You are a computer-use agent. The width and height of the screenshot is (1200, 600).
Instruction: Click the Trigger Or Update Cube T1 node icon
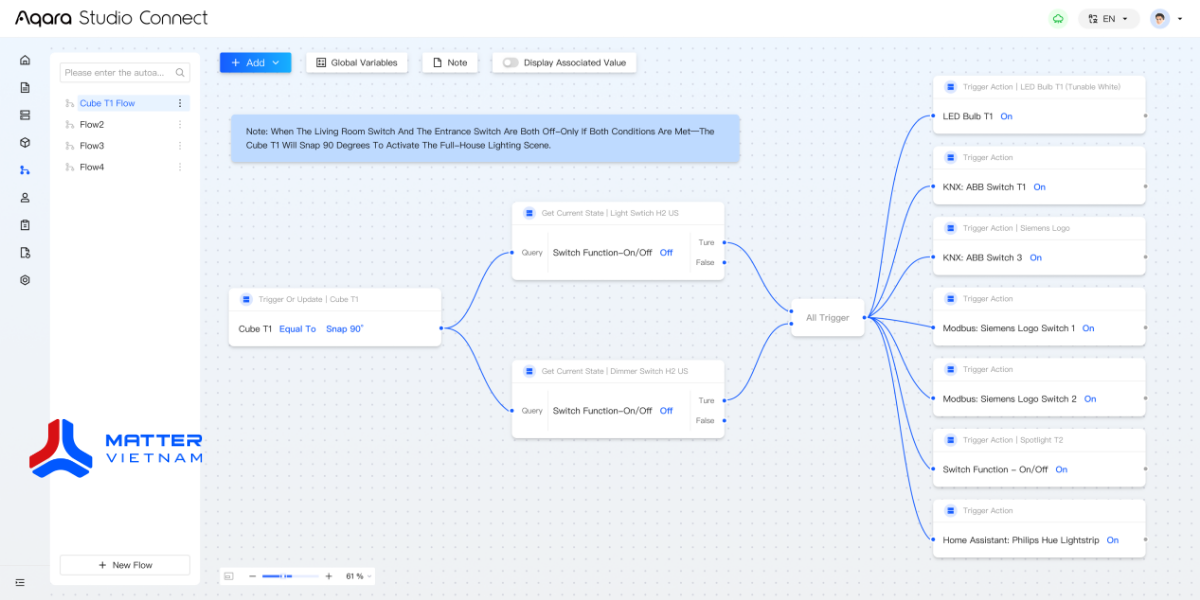pyautogui.click(x=246, y=299)
